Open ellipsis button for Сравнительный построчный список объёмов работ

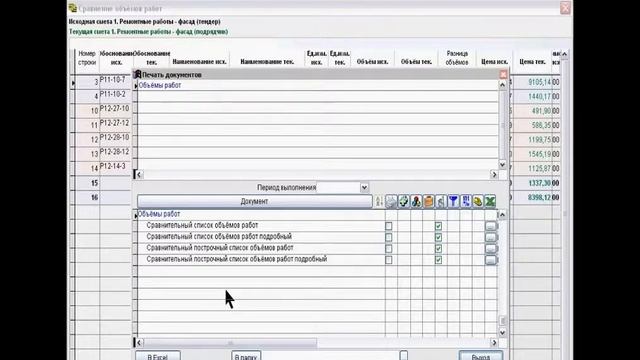(491, 249)
